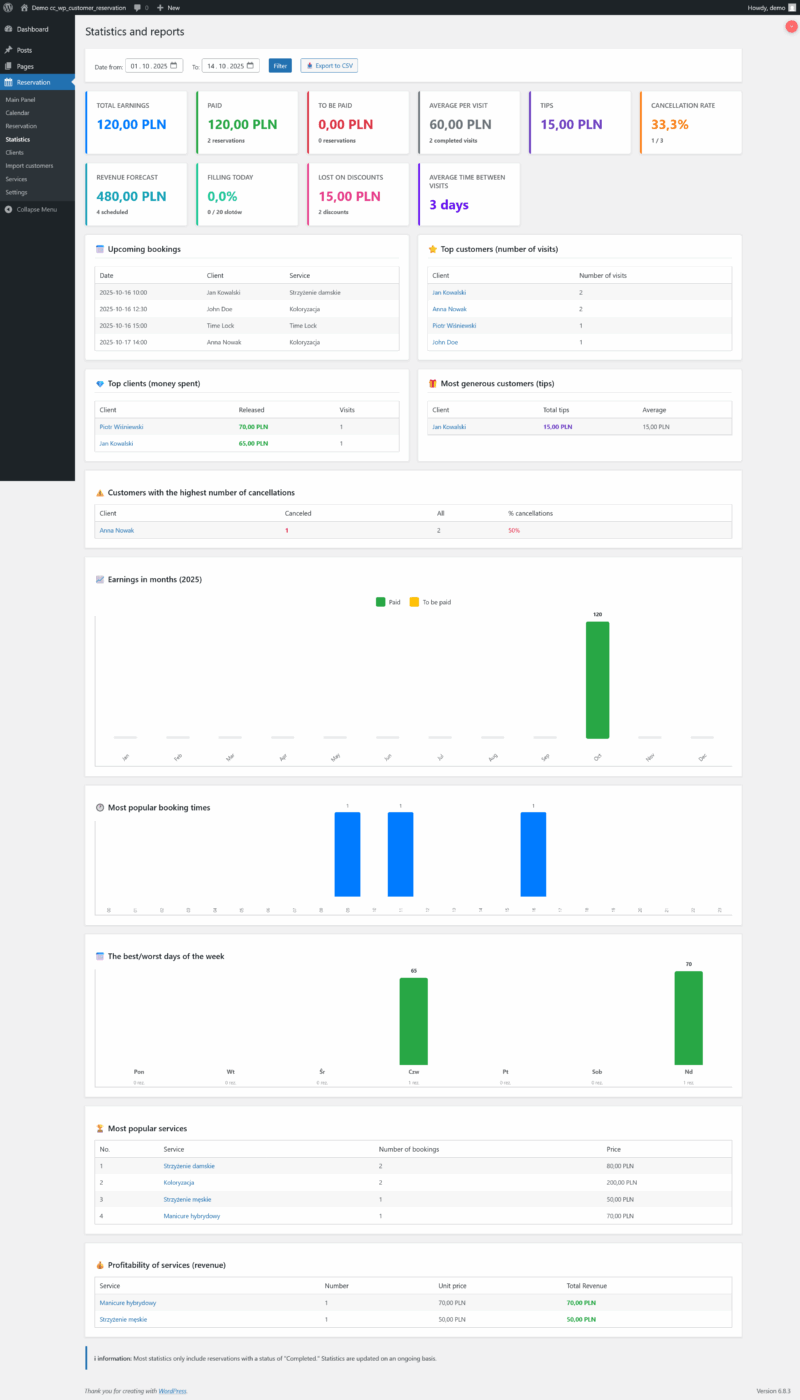
Task: Open calendar picker in Date from field
Action: [x=174, y=66]
